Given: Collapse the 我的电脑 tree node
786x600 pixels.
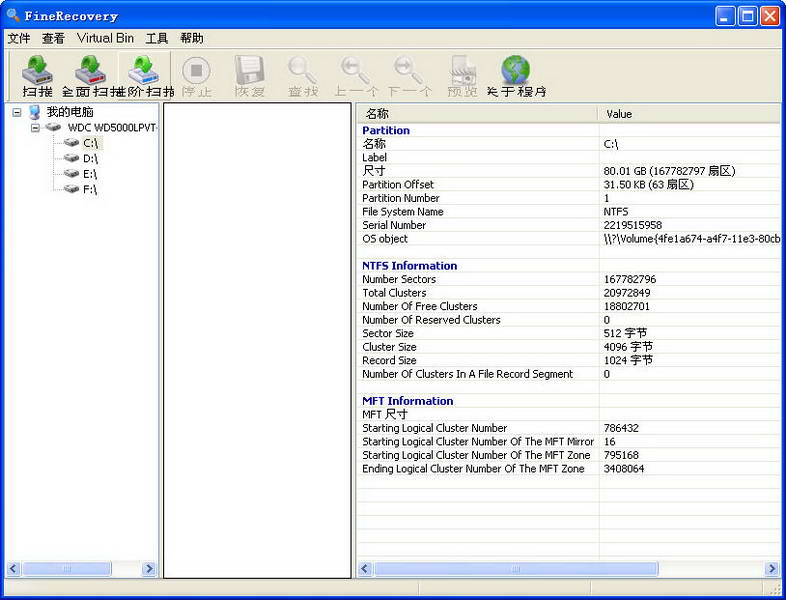Looking at the screenshot, I should tap(17, 112).
